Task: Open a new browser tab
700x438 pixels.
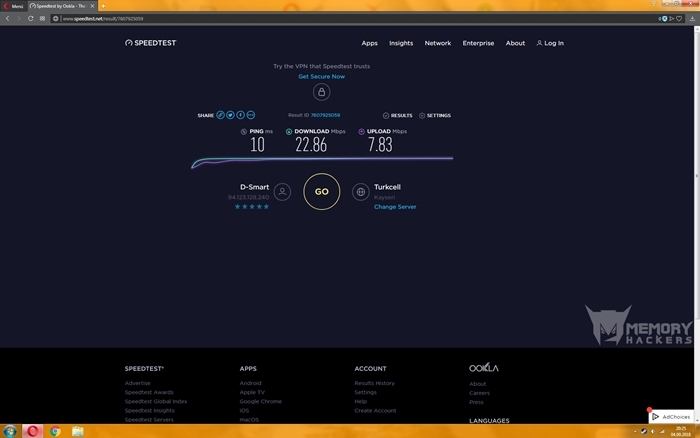Action: pos(103,6)
